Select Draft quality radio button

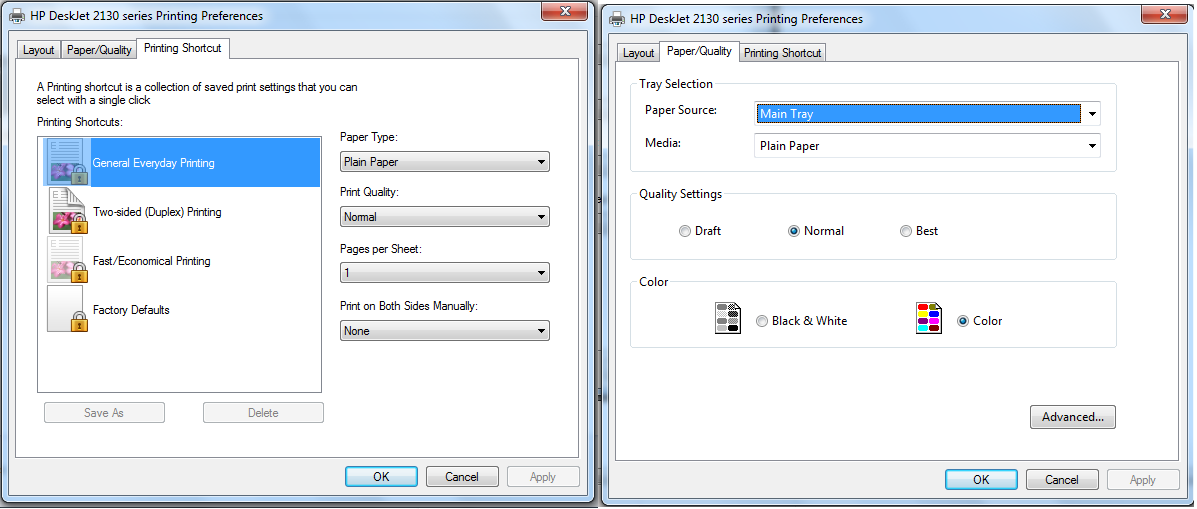pos(685,231)
